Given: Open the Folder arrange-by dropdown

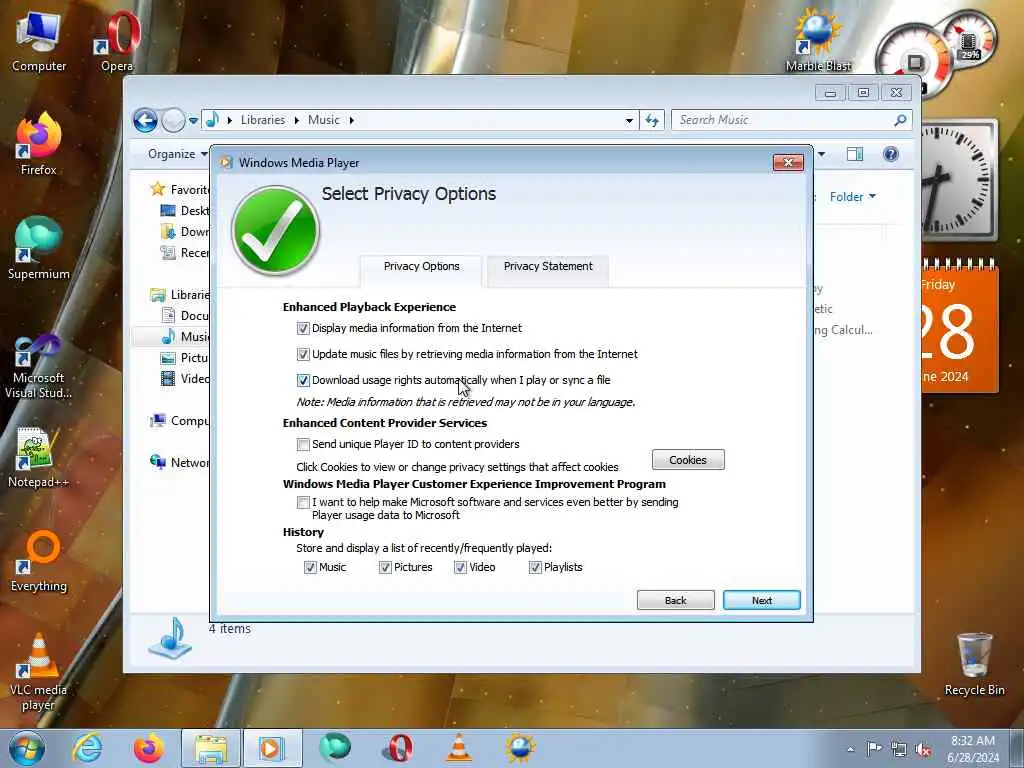Looking at the screenshot, I should coord(853,197).
